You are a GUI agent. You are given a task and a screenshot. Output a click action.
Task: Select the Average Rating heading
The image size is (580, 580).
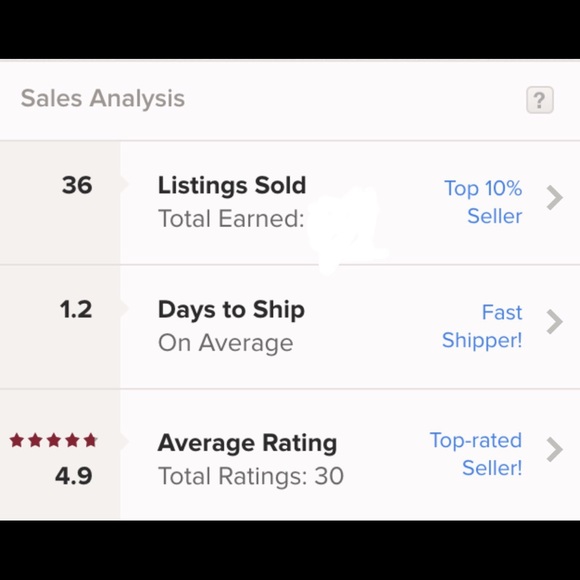[x=247, y=443]
